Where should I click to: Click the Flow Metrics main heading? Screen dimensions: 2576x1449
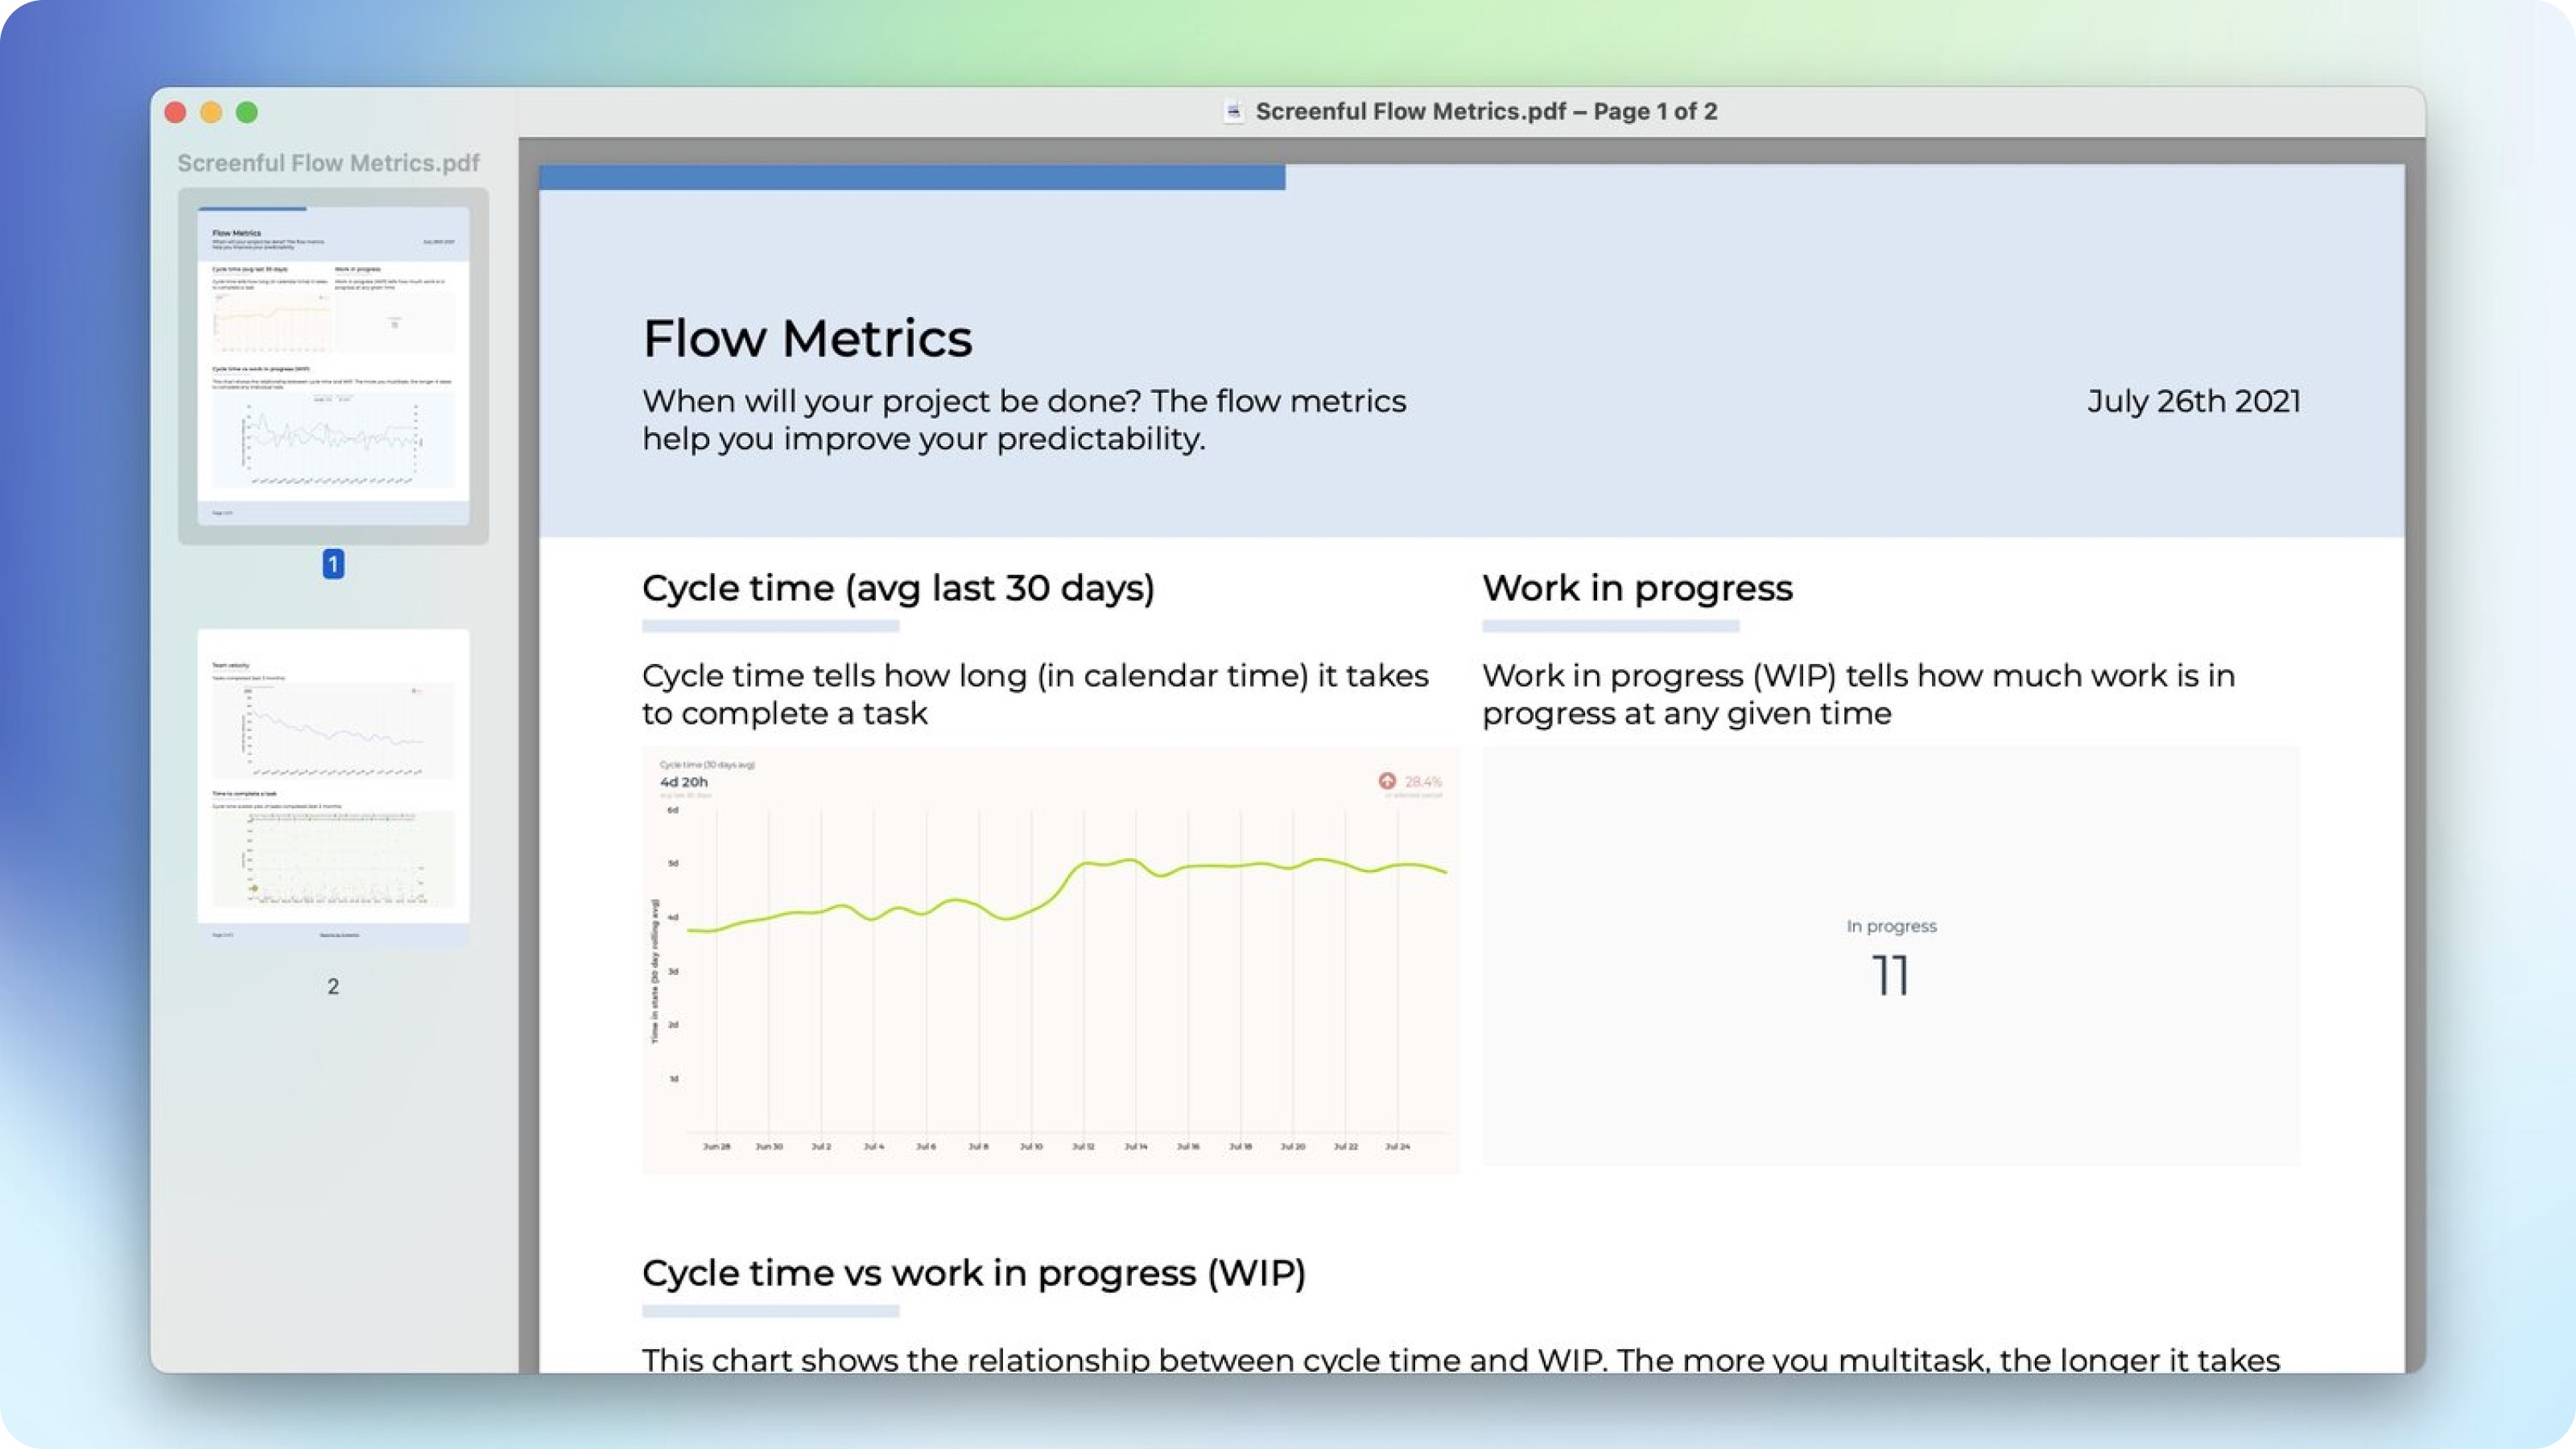click(807, 338)
